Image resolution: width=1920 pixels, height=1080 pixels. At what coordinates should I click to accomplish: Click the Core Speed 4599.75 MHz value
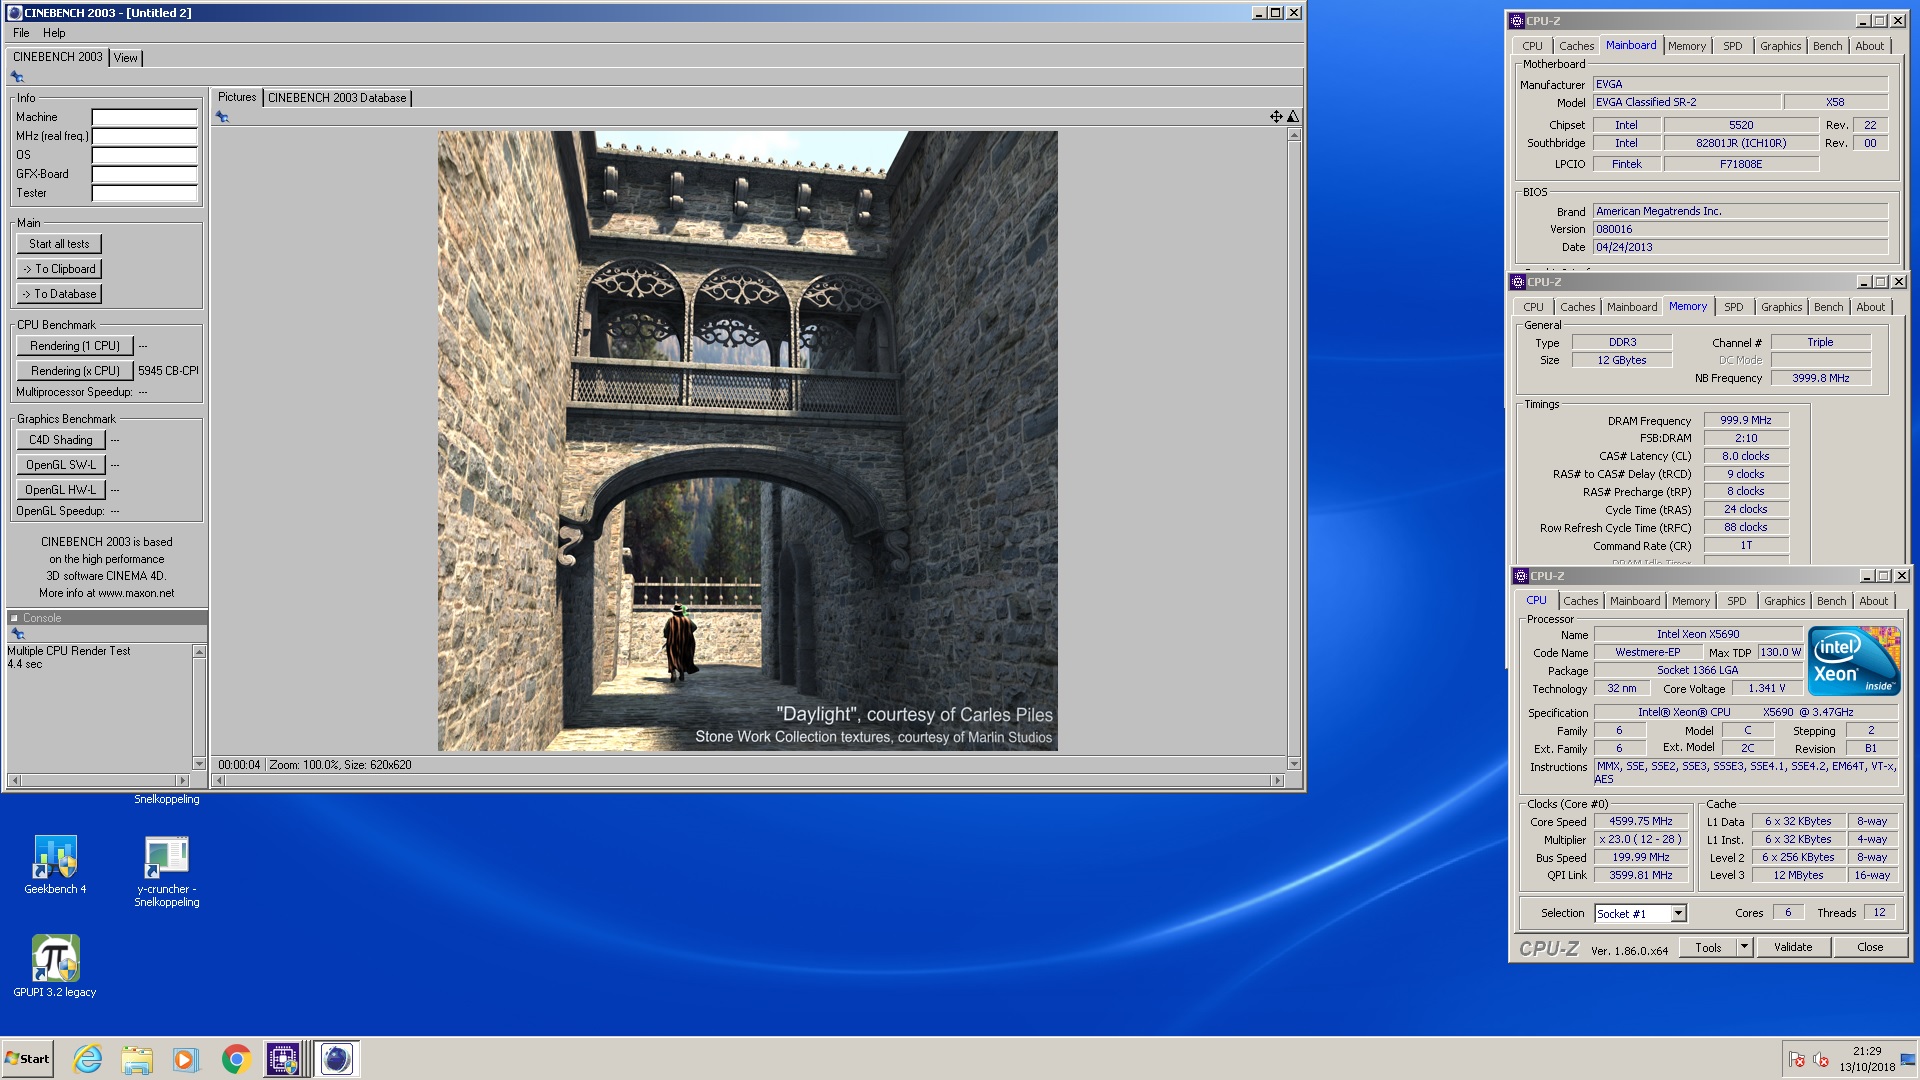coord(1641,821)
